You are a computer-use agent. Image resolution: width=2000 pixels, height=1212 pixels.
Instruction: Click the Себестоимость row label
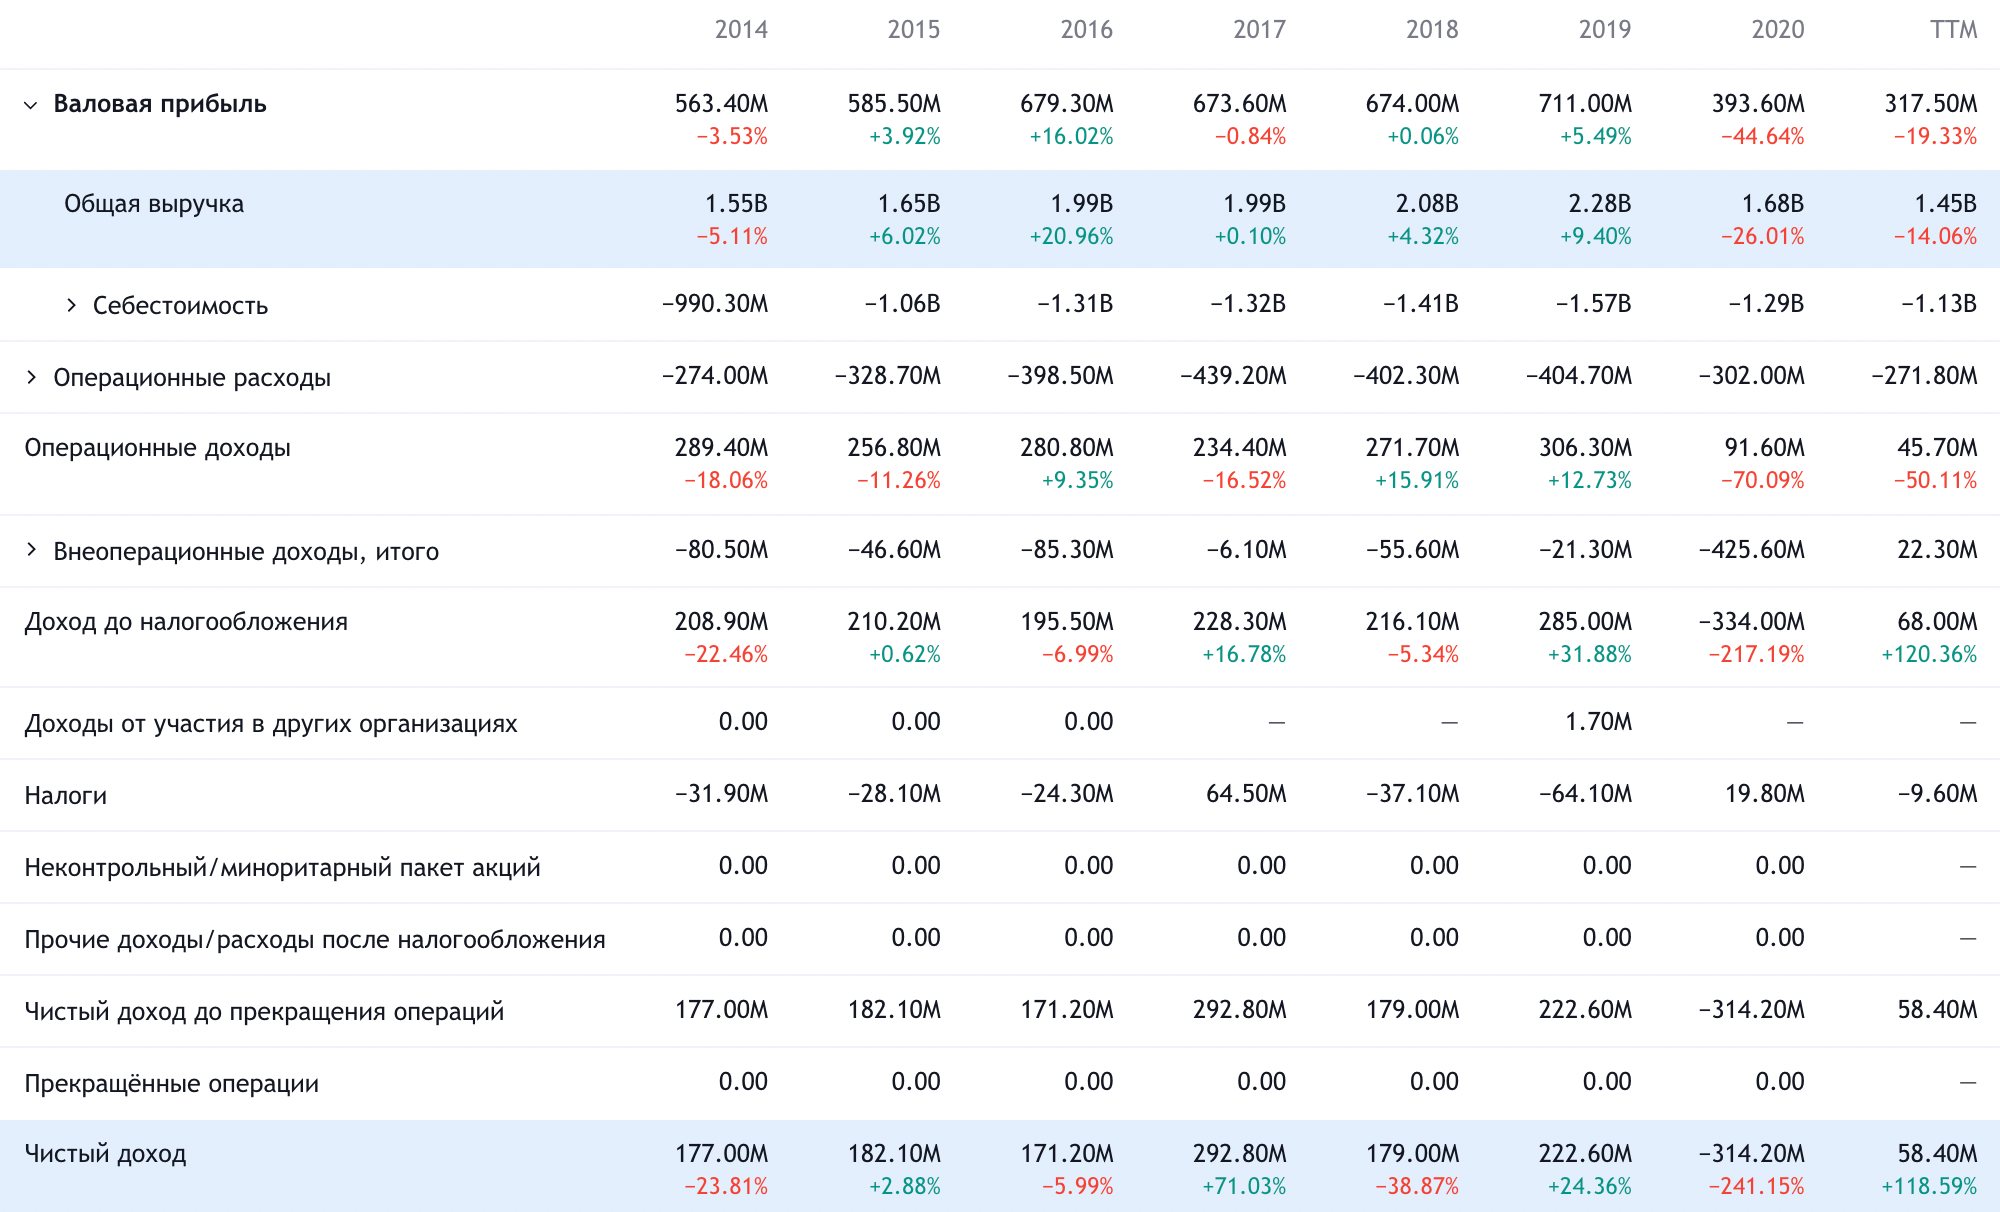point(180,305)
